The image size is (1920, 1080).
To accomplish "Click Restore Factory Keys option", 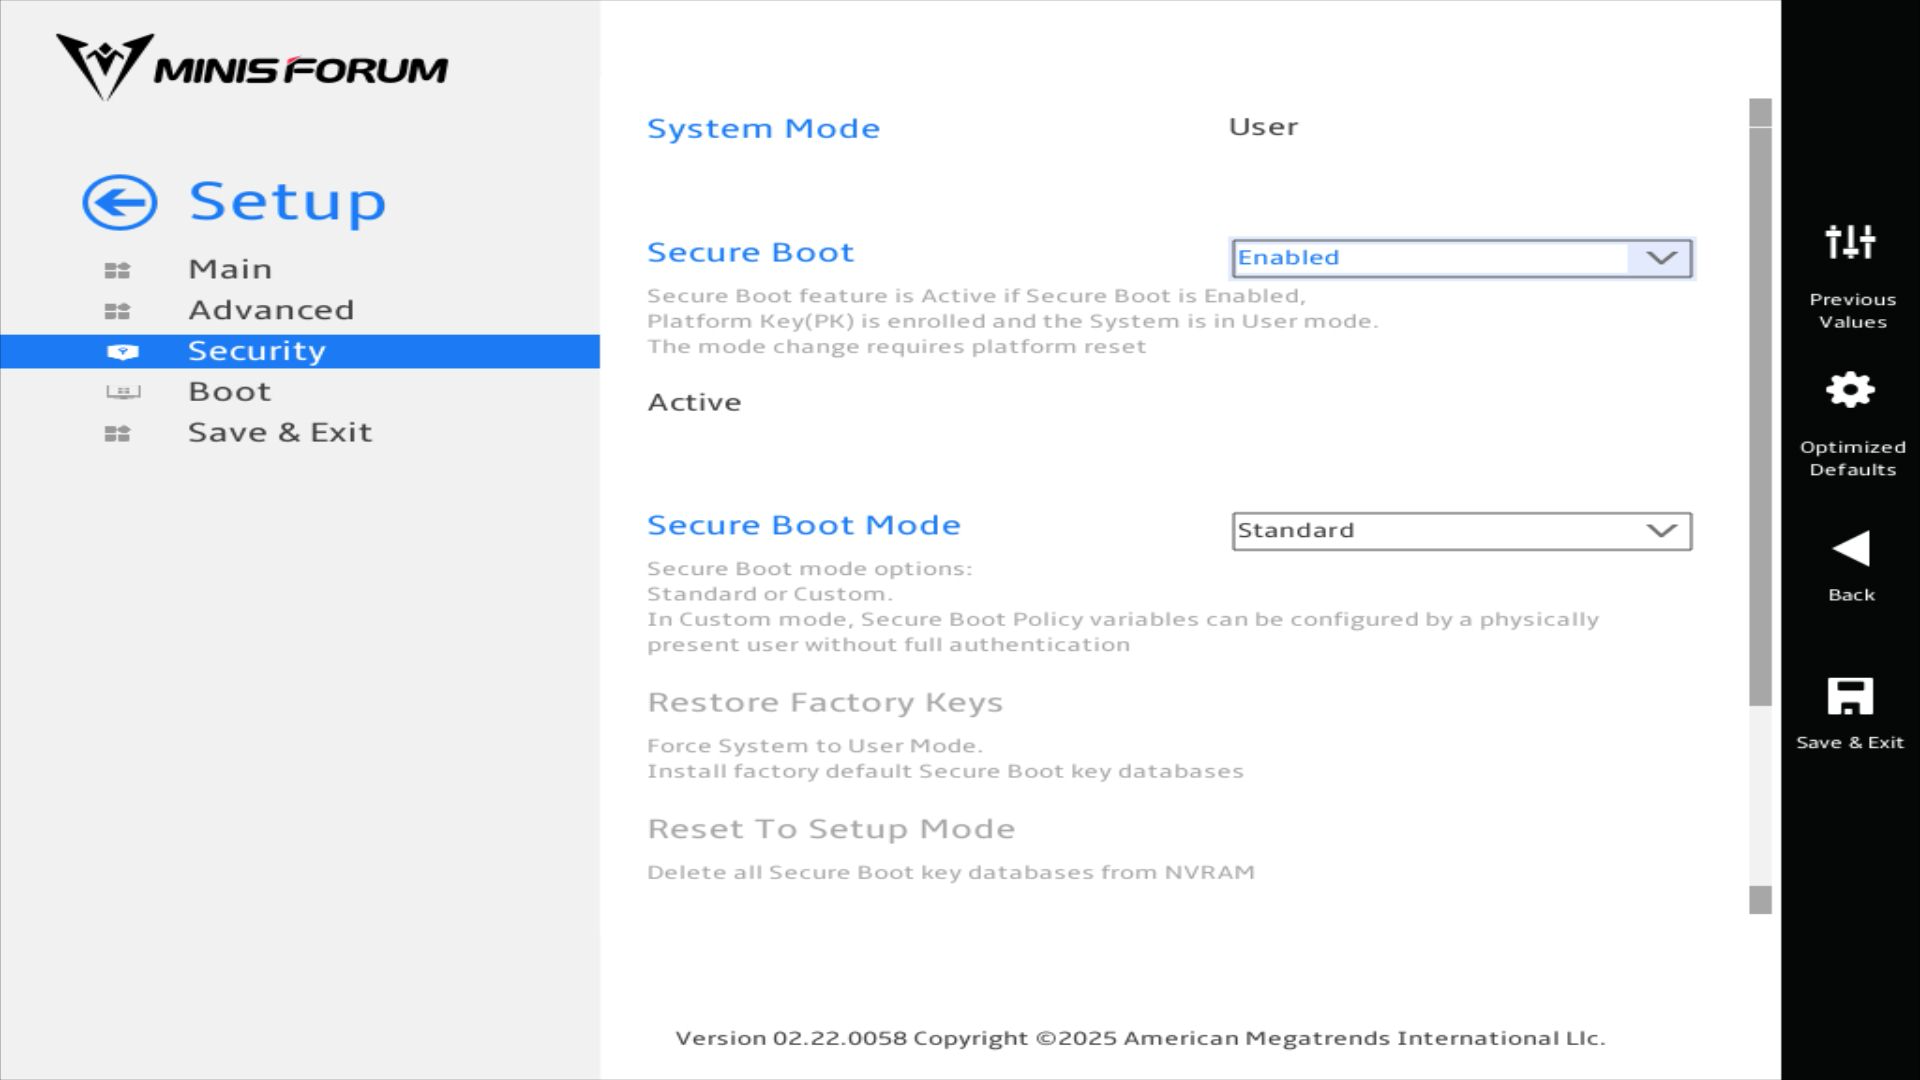I will (824, 702).
